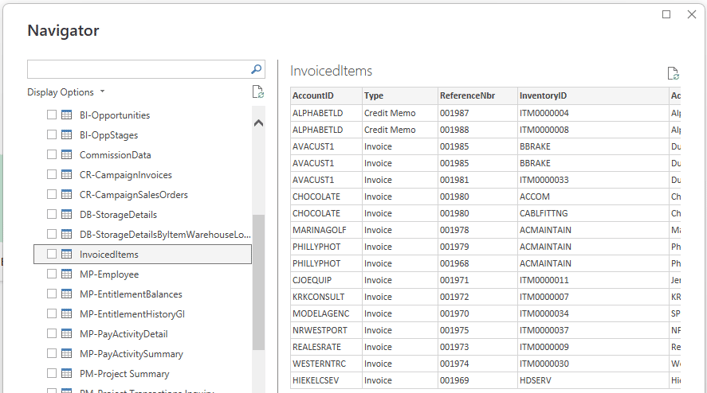The height and width of the screenshot is (393, 707).
Task: Click the ACCOM inventory cell
Action: [x=593, y=196]
